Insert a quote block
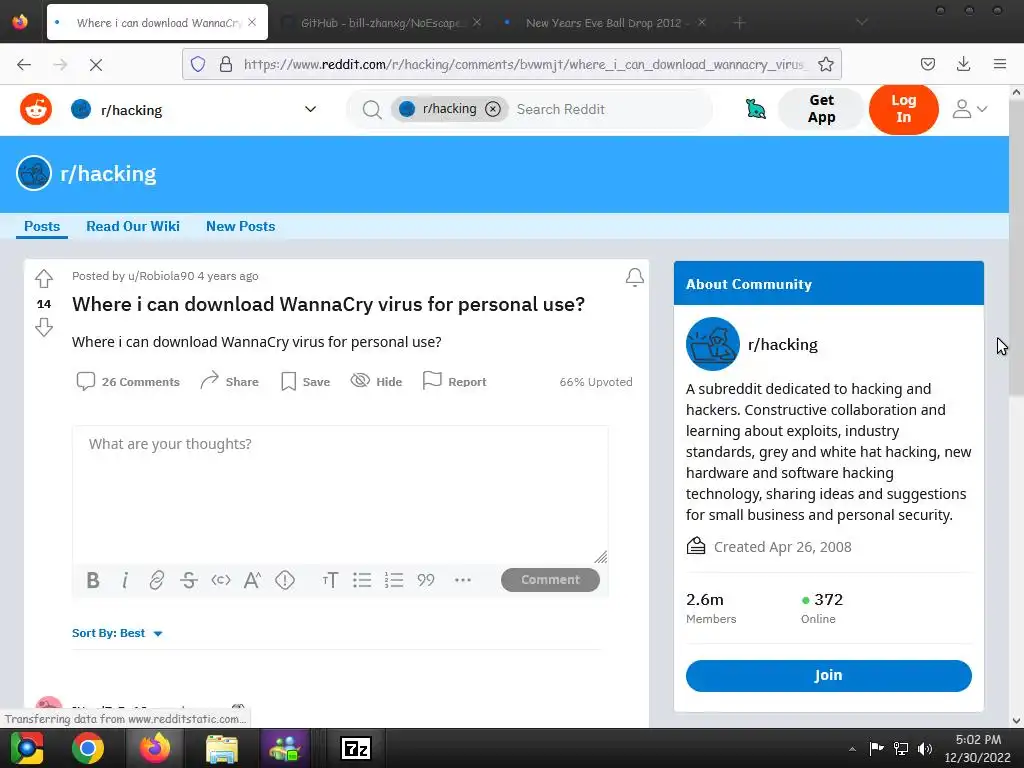Screen dimensions: 1024x768 click(x=426, y=580)
